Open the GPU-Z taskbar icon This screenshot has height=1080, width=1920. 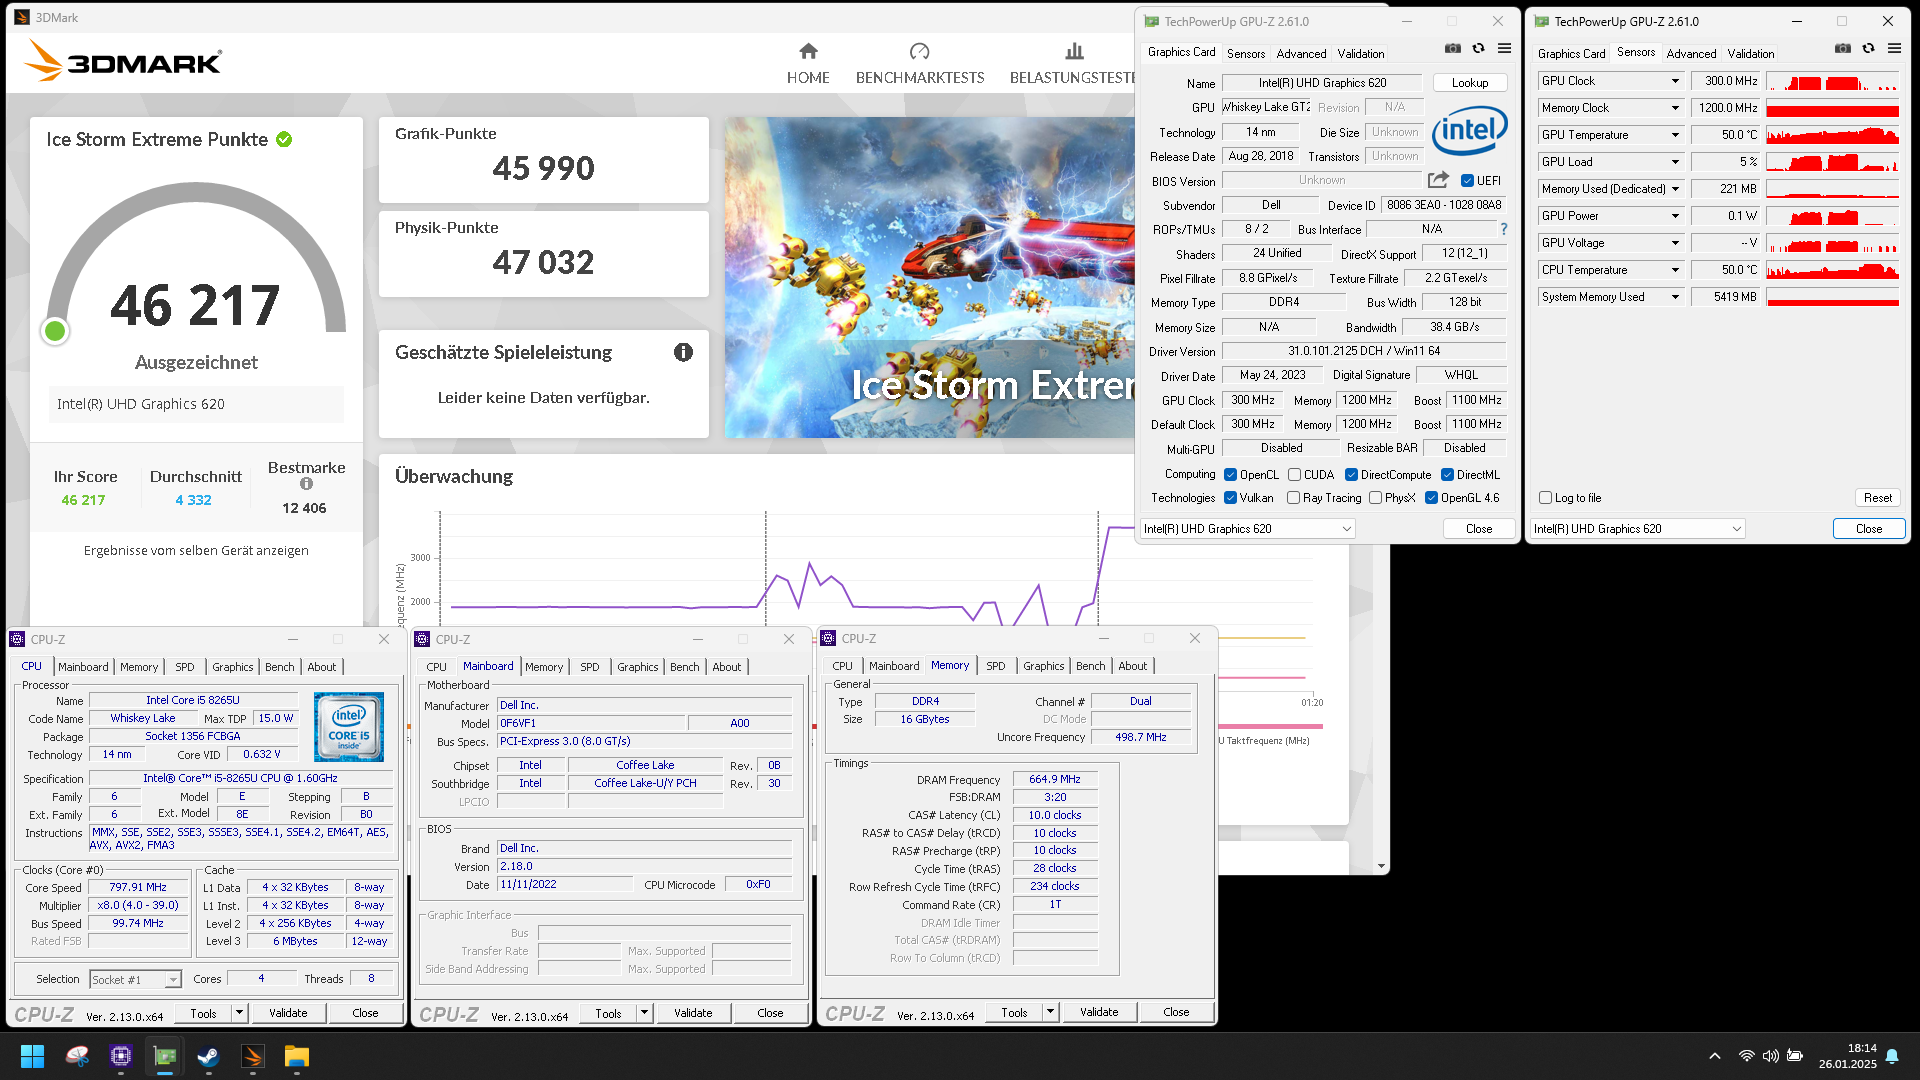pyautogui.click(x=165, y=1056)
